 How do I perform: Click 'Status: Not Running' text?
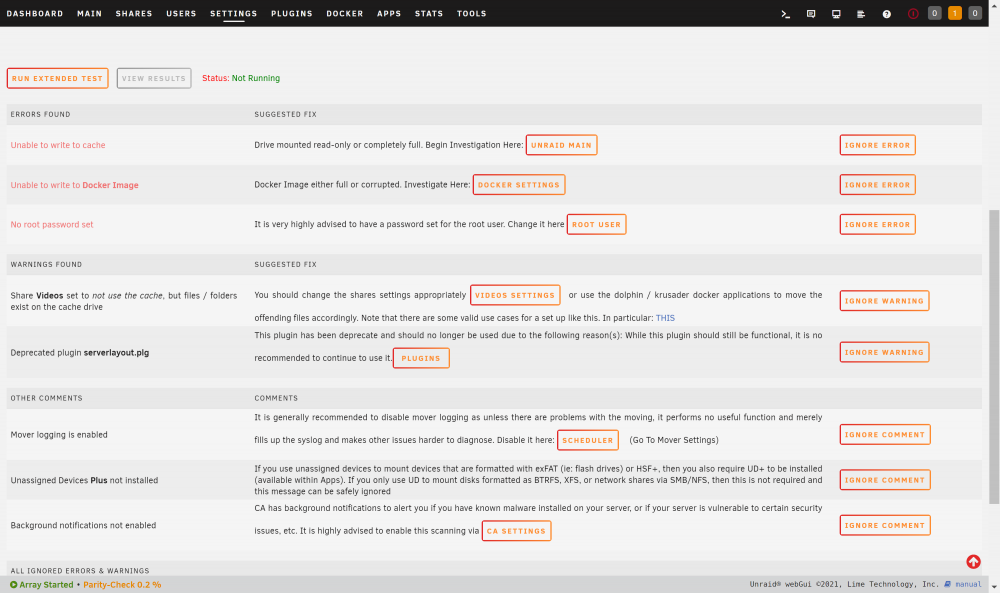click(241, 78)
